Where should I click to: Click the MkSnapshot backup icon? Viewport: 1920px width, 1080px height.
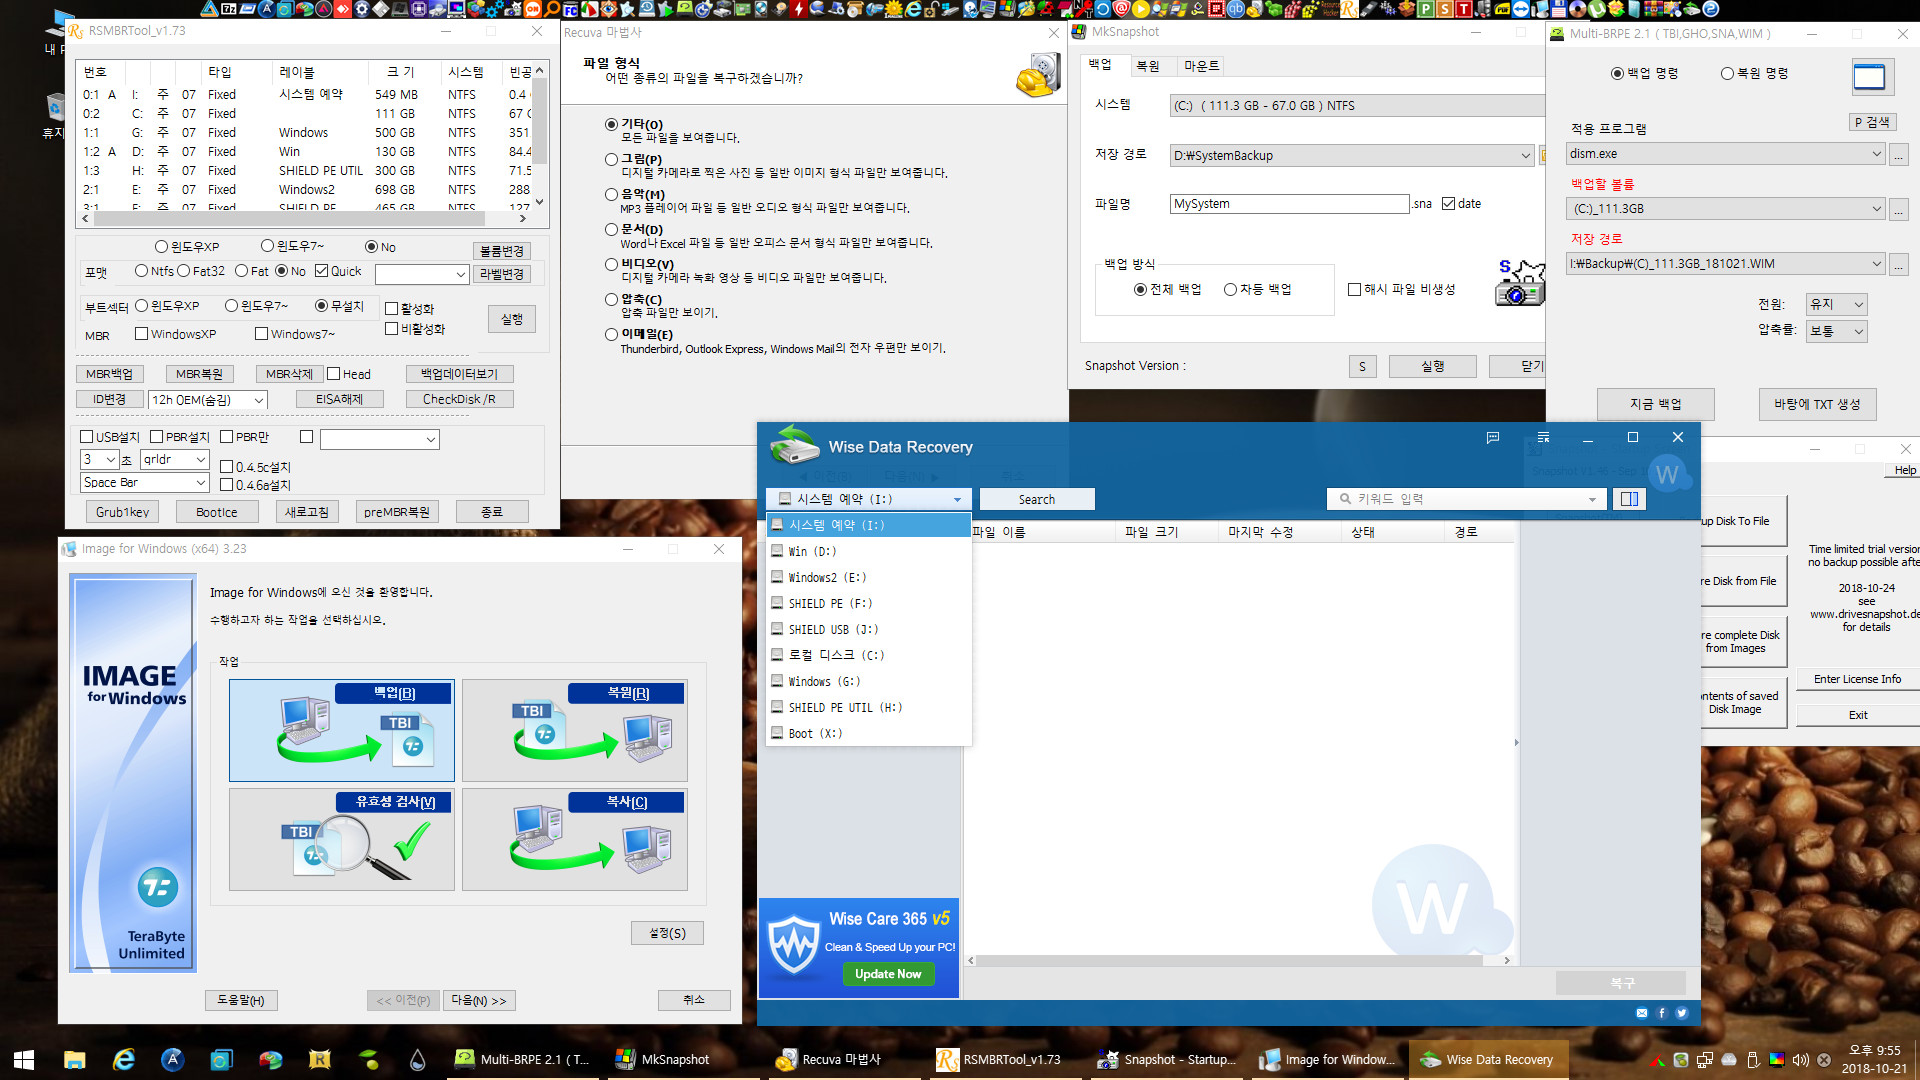tap(1518, 285)
